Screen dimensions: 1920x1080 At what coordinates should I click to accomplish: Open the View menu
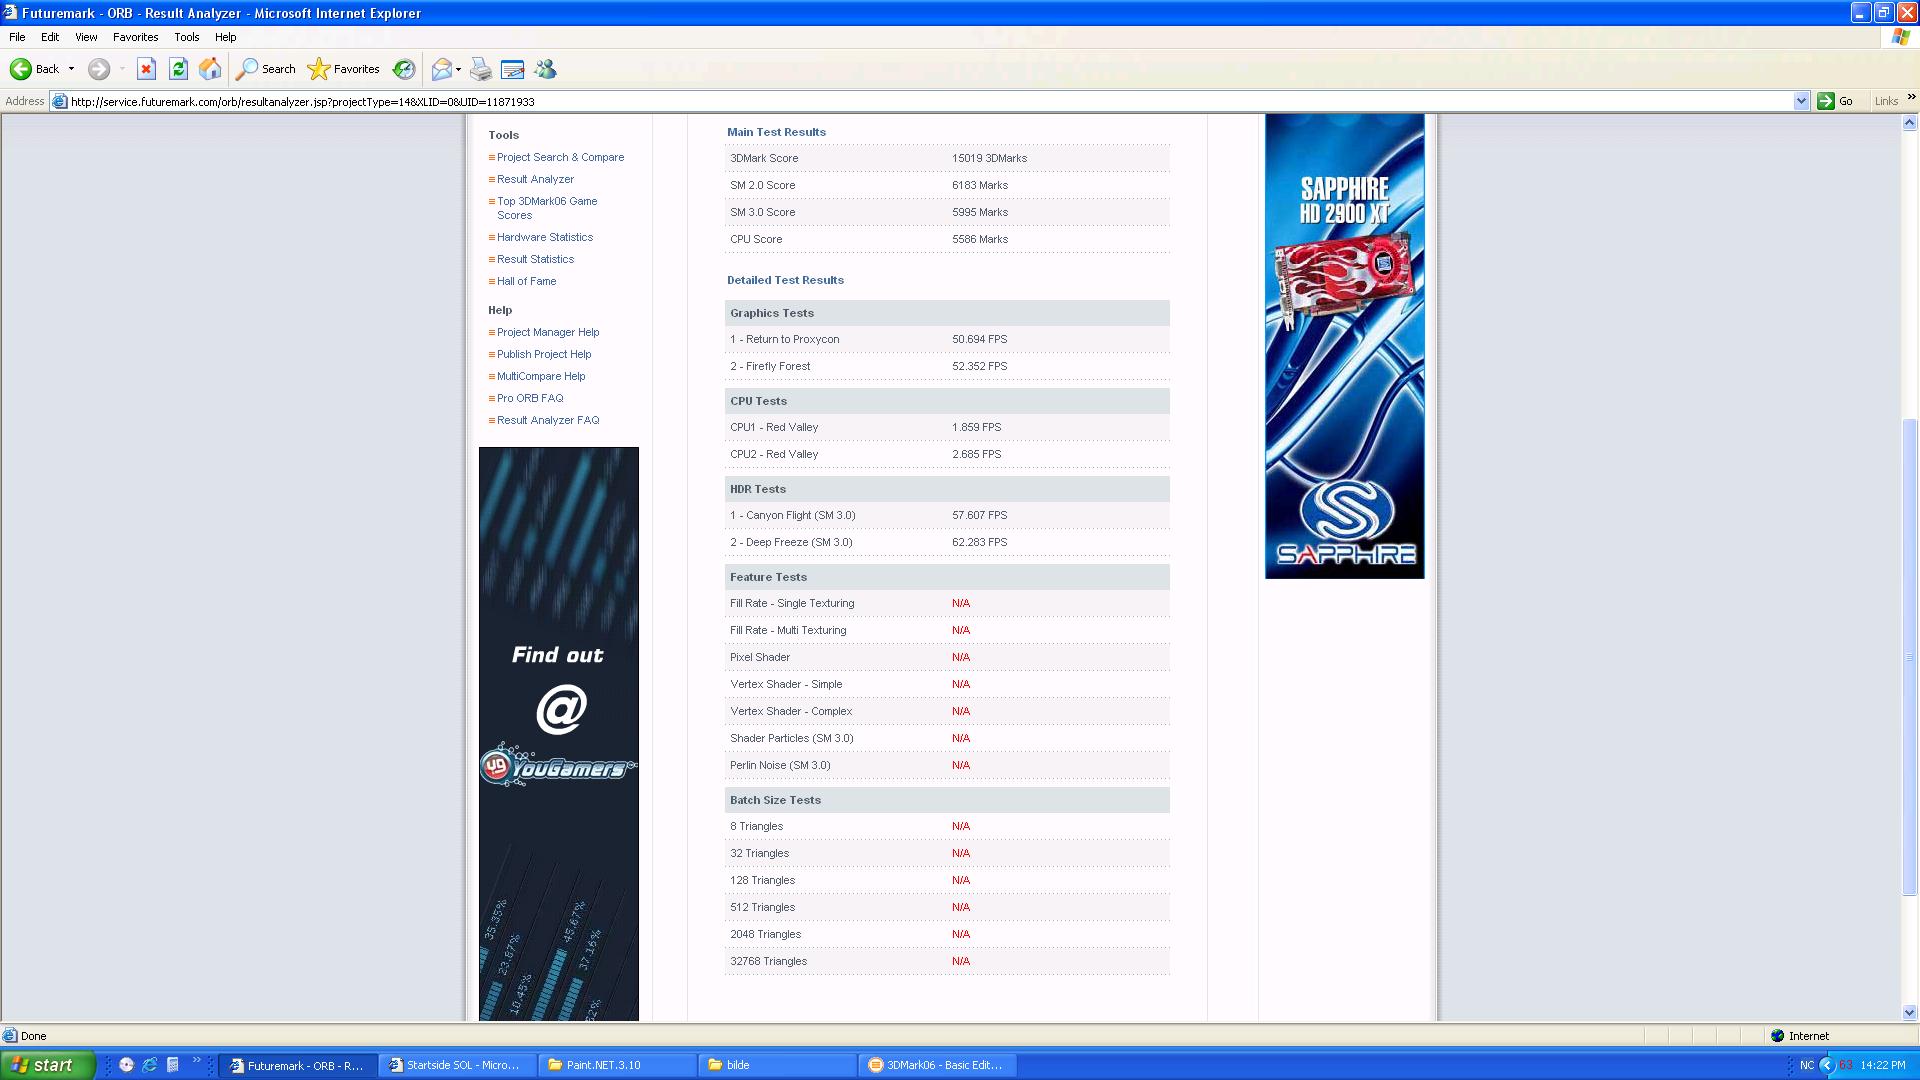[x=86, y=37]
